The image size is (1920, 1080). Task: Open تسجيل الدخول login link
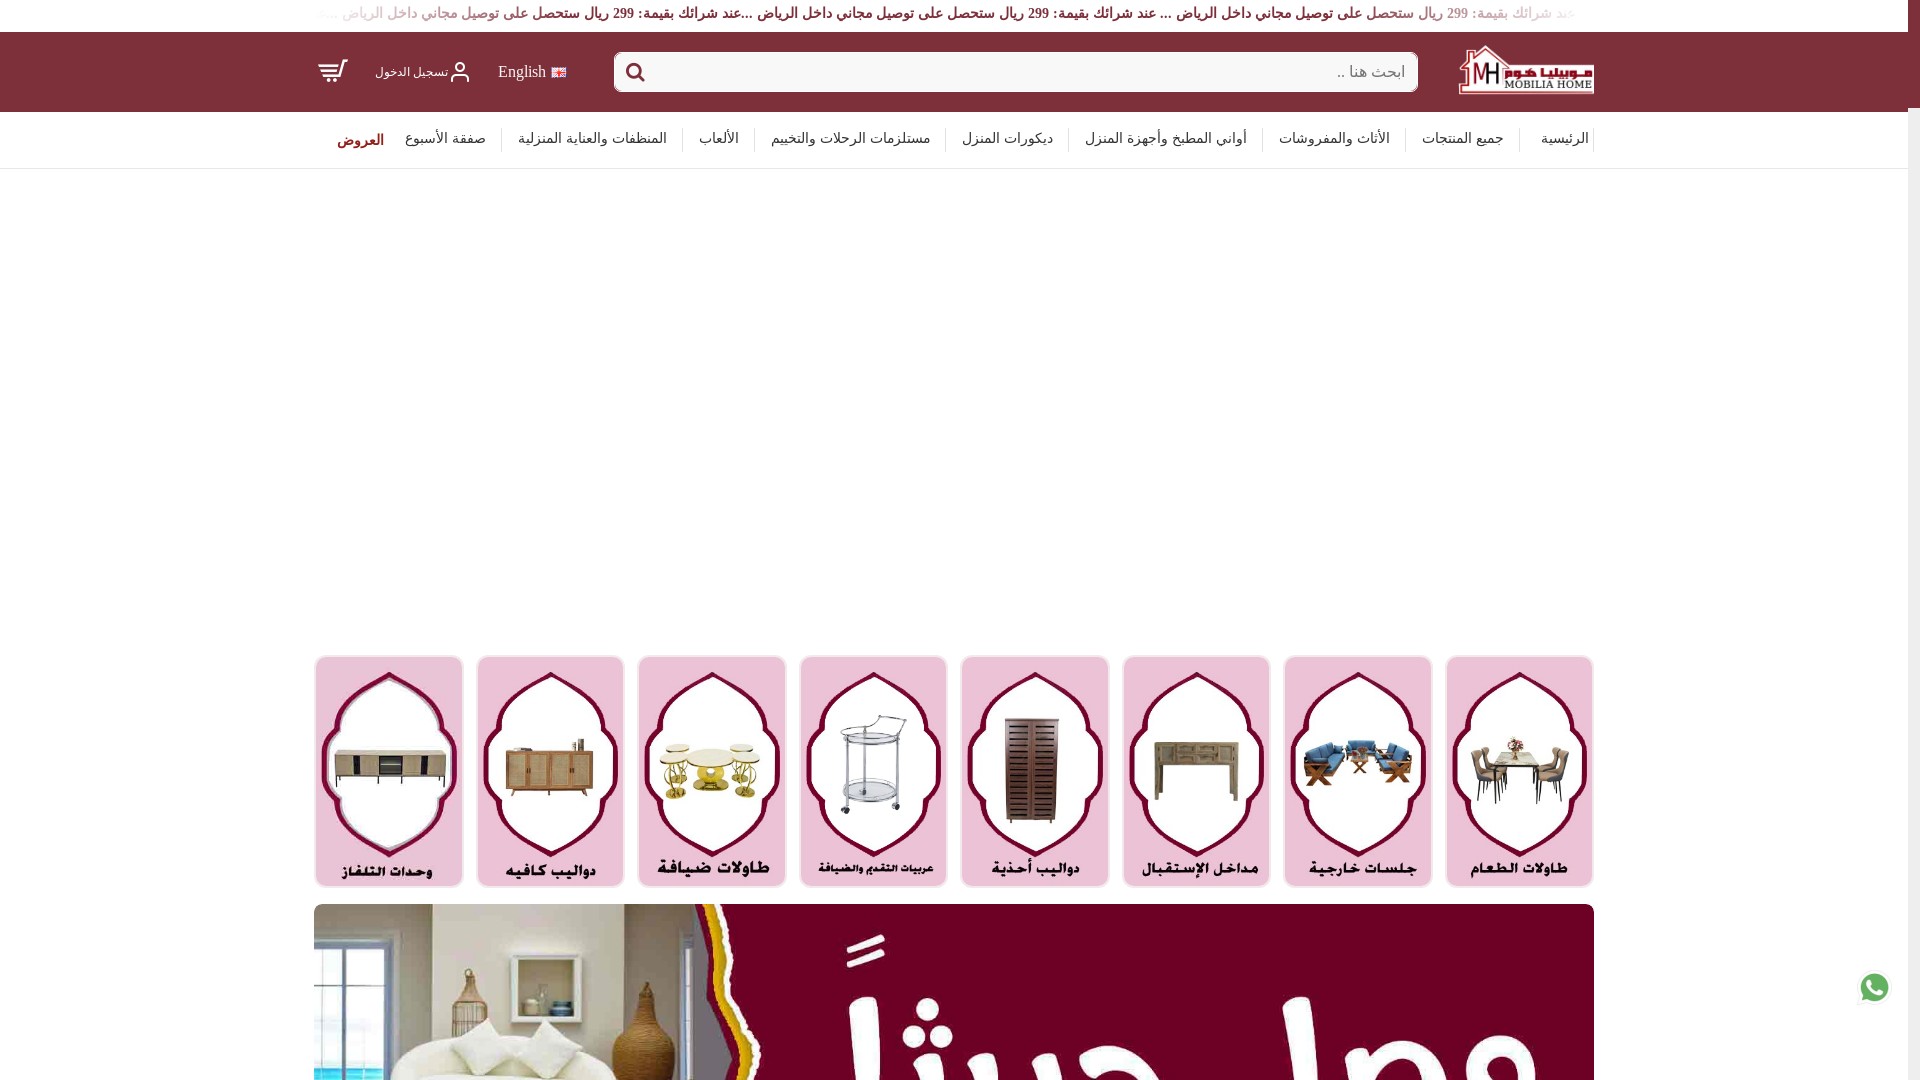(x=411, y=72)
